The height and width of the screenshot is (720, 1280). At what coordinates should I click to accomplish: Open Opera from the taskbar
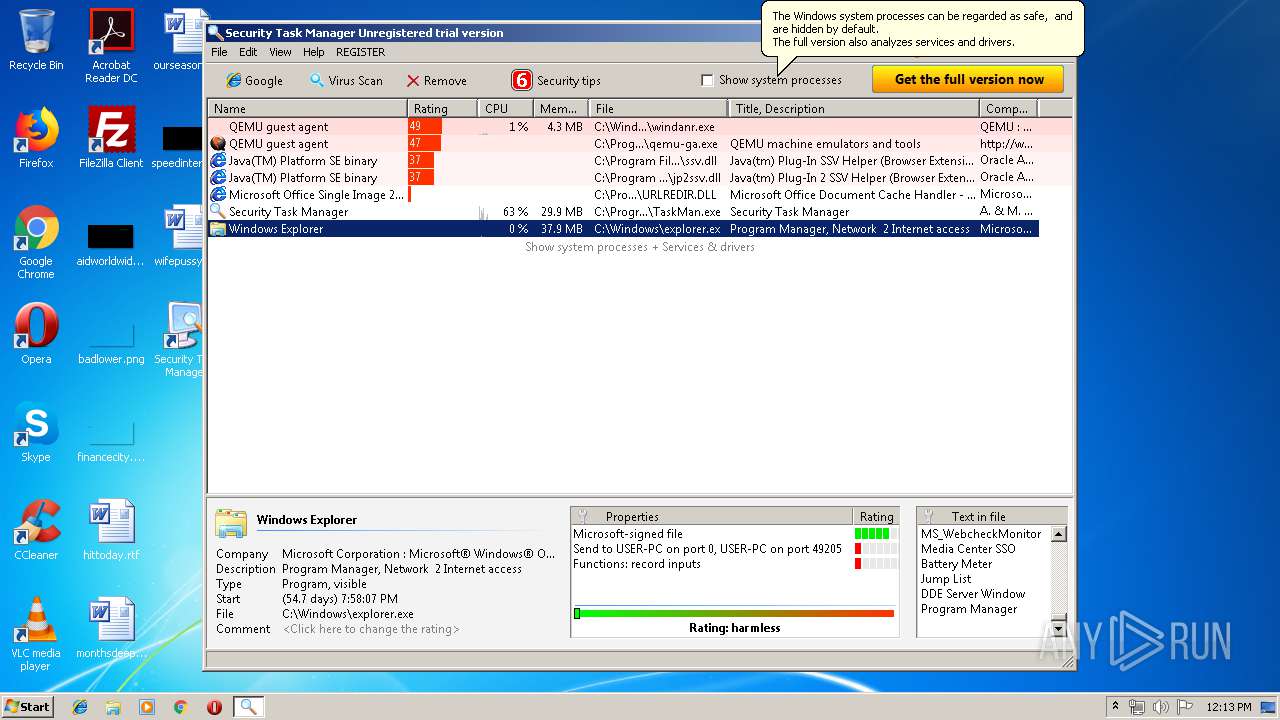[x=214, y=707]
